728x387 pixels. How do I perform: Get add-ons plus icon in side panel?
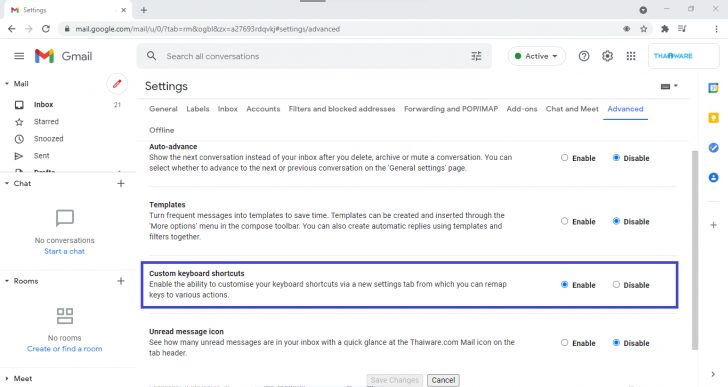(x=713, y=225)
